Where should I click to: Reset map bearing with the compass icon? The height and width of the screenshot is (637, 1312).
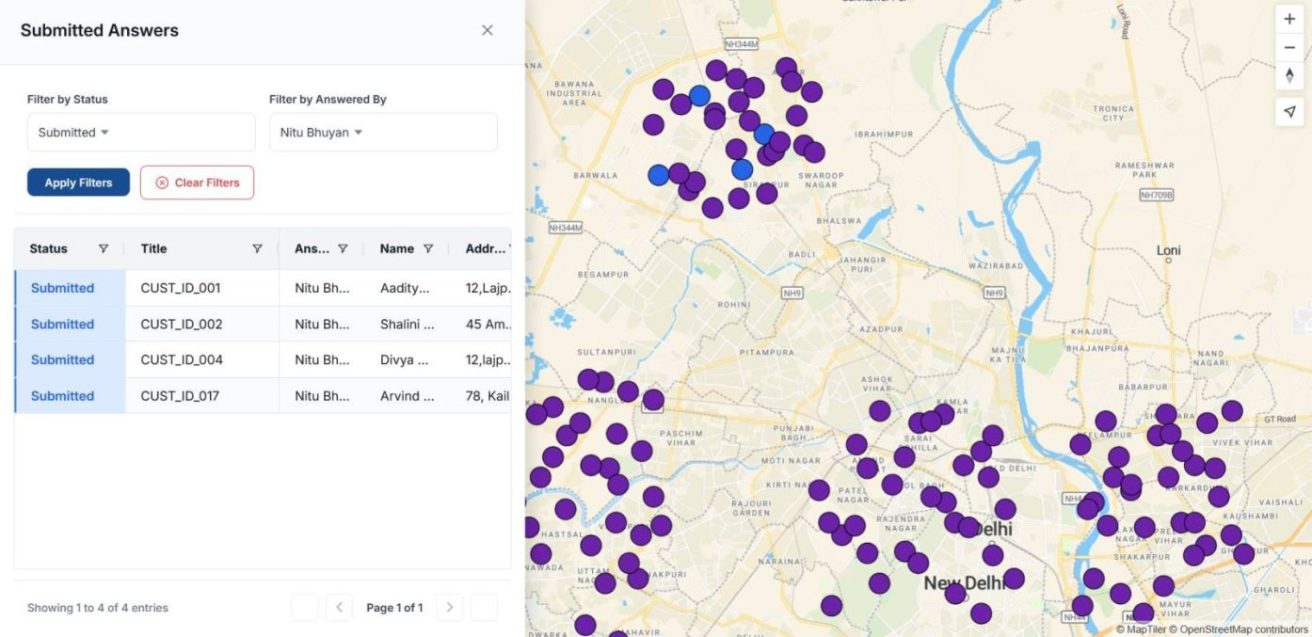[x=1289, y=76]
